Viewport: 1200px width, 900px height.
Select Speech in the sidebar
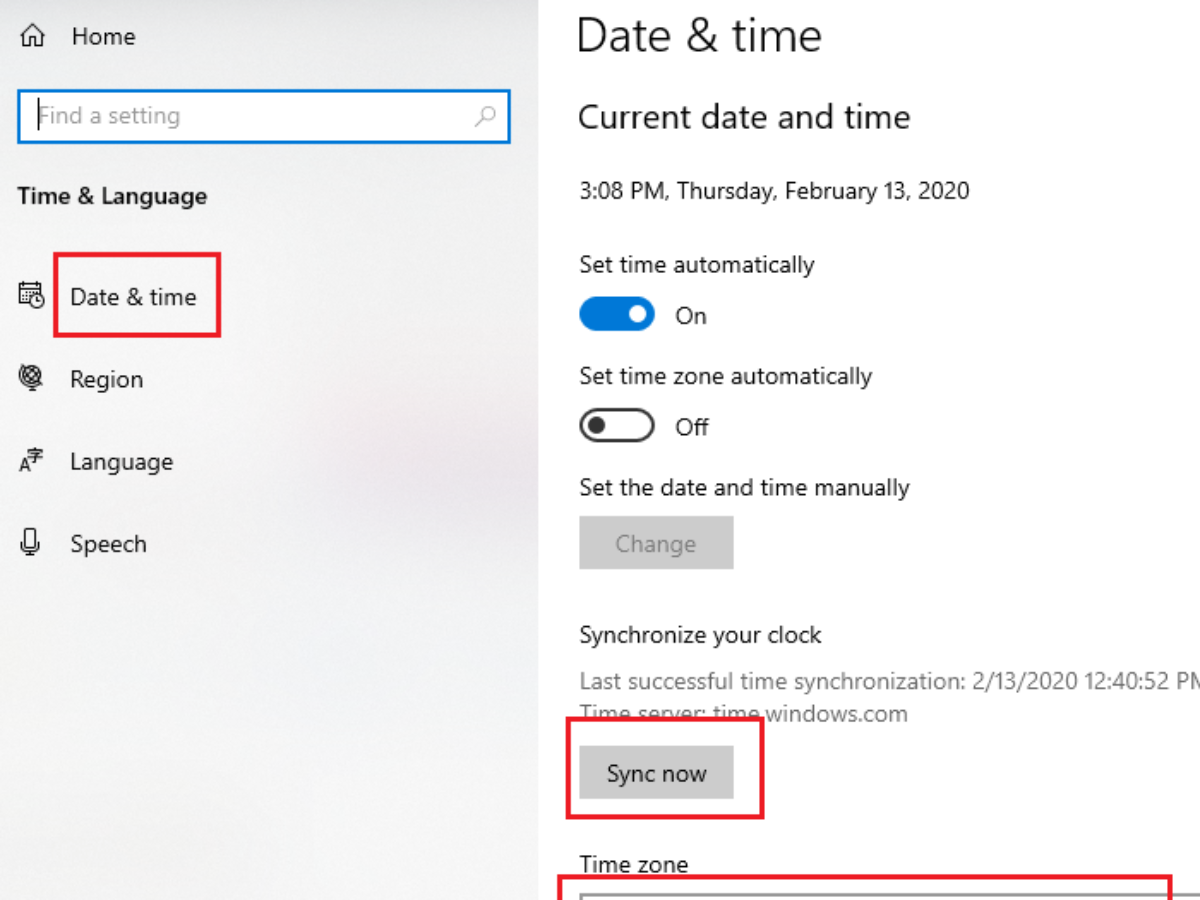[x=108, y=544]
